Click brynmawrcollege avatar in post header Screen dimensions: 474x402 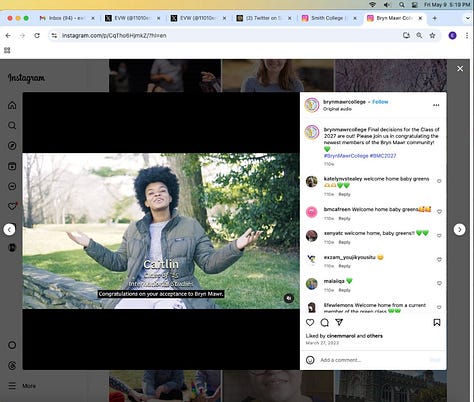[x=312, y=105]
